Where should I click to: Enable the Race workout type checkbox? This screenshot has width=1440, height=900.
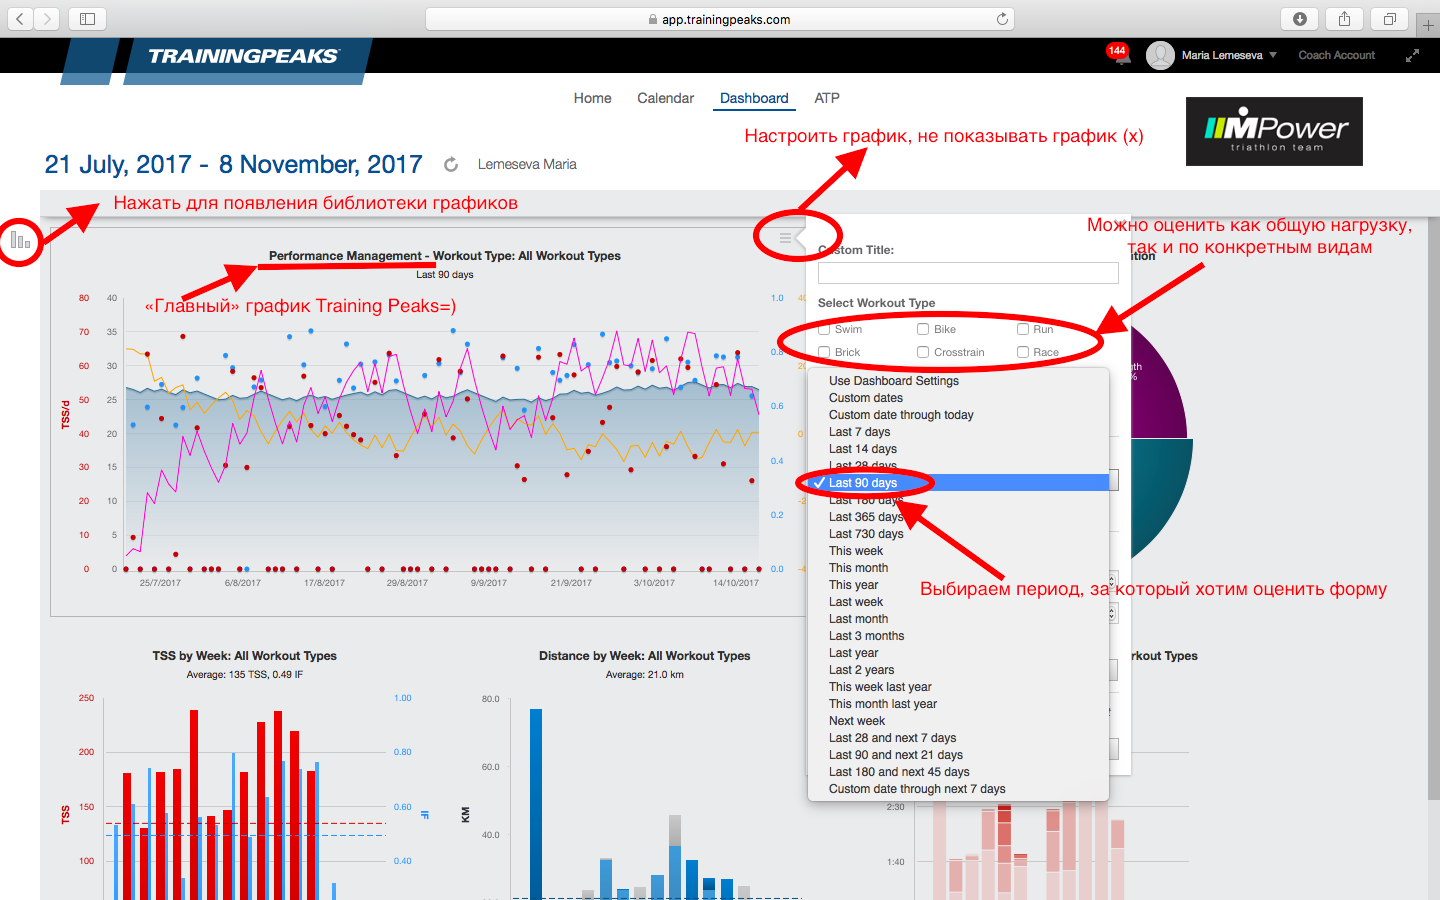pos(1023,352)
